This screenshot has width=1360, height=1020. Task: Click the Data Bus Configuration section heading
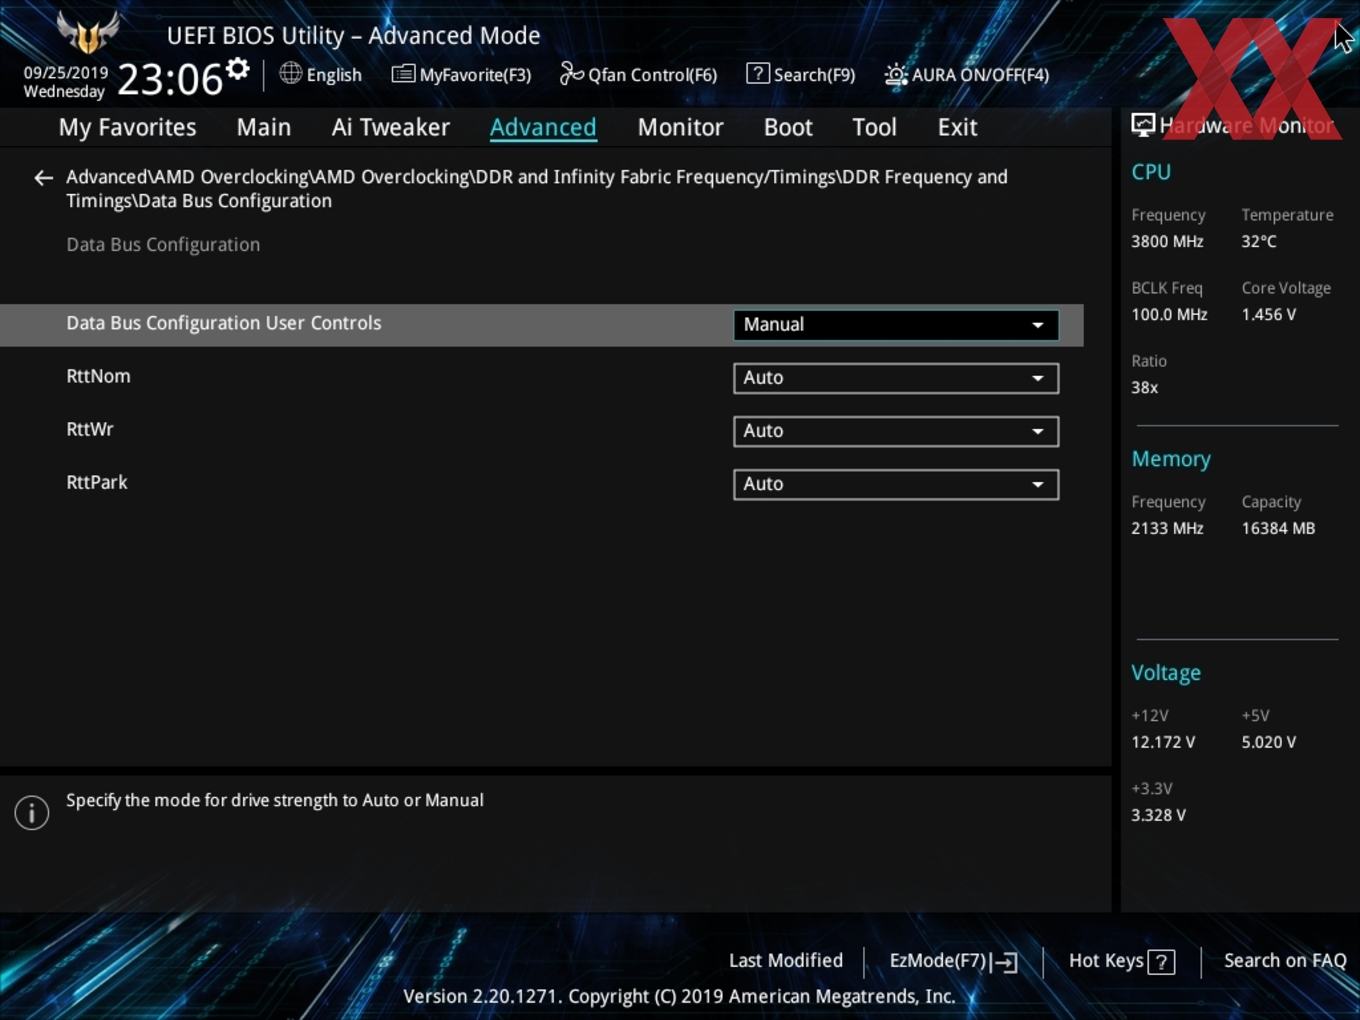coord(163,244)
